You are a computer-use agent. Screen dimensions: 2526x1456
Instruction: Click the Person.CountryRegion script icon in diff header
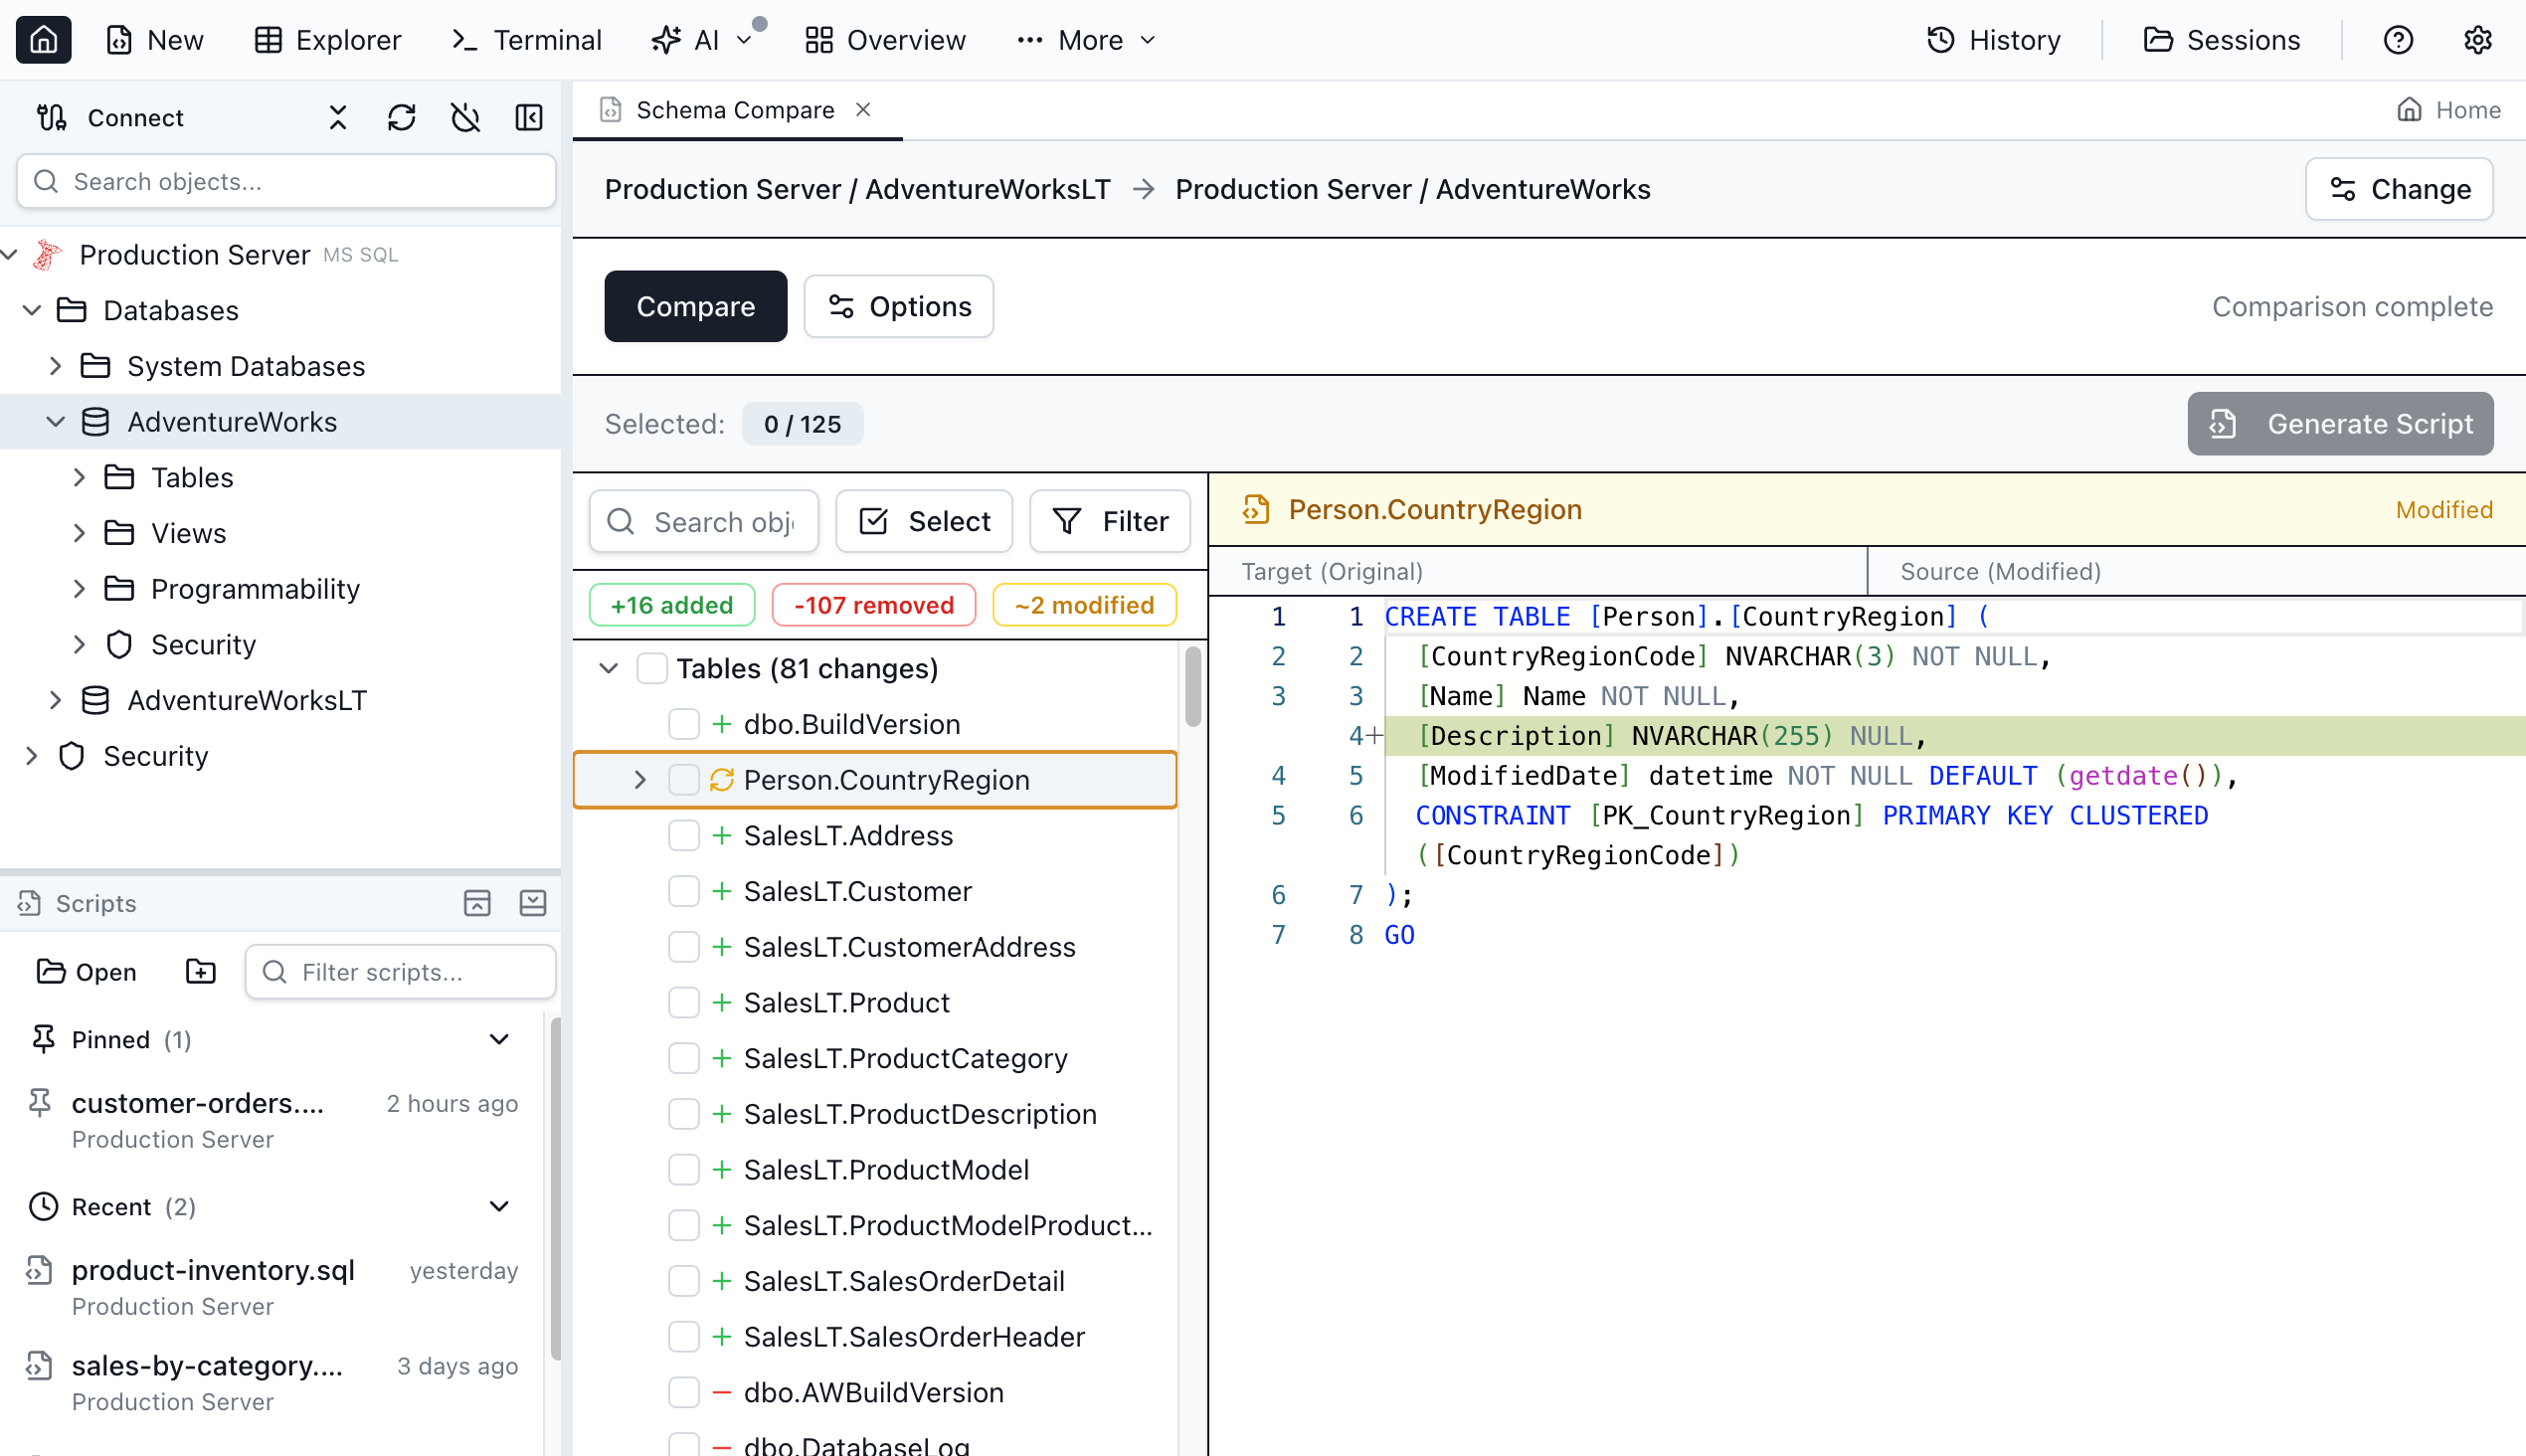1256,509
